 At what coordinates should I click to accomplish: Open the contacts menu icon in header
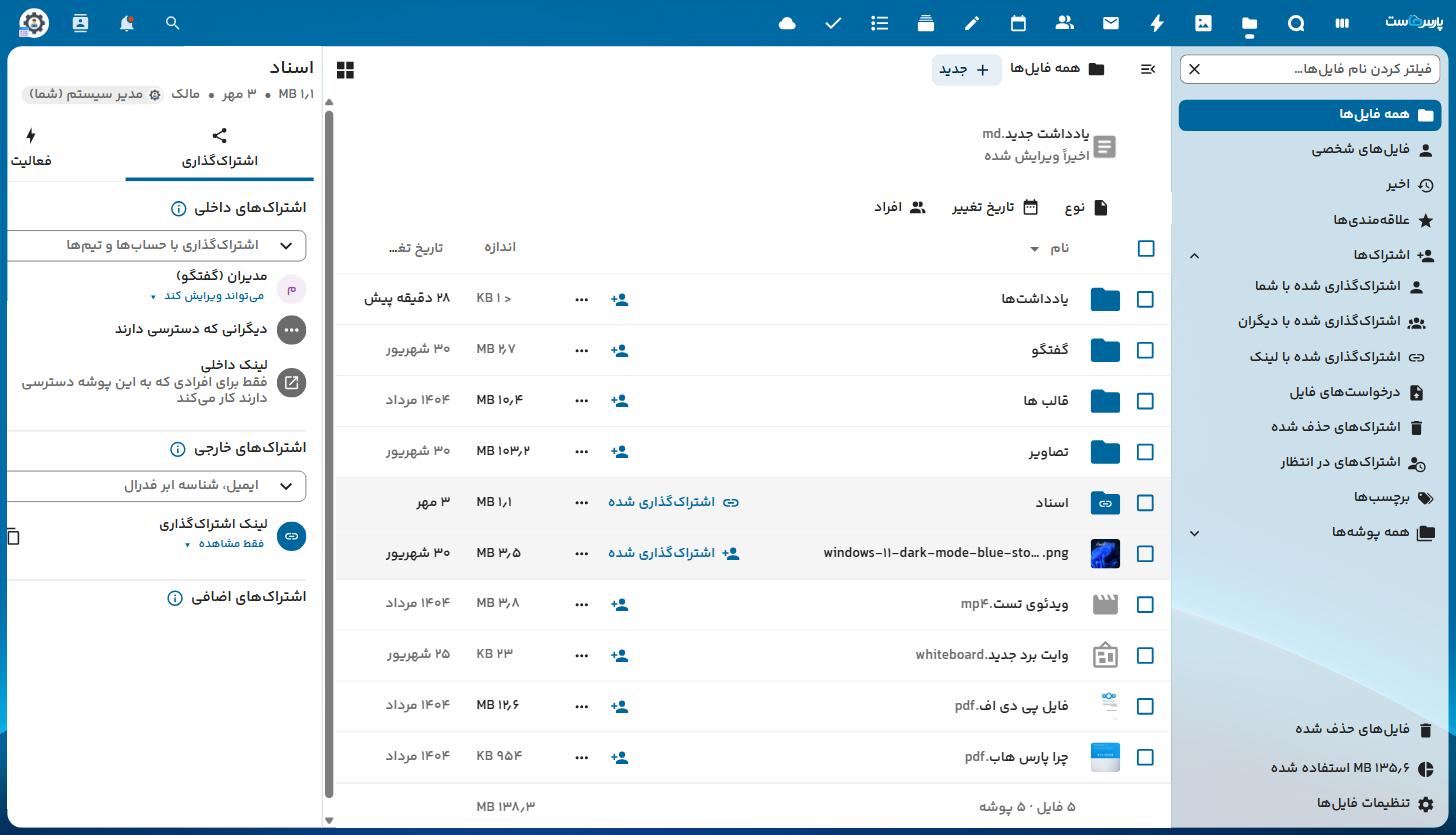pos(80,23)
